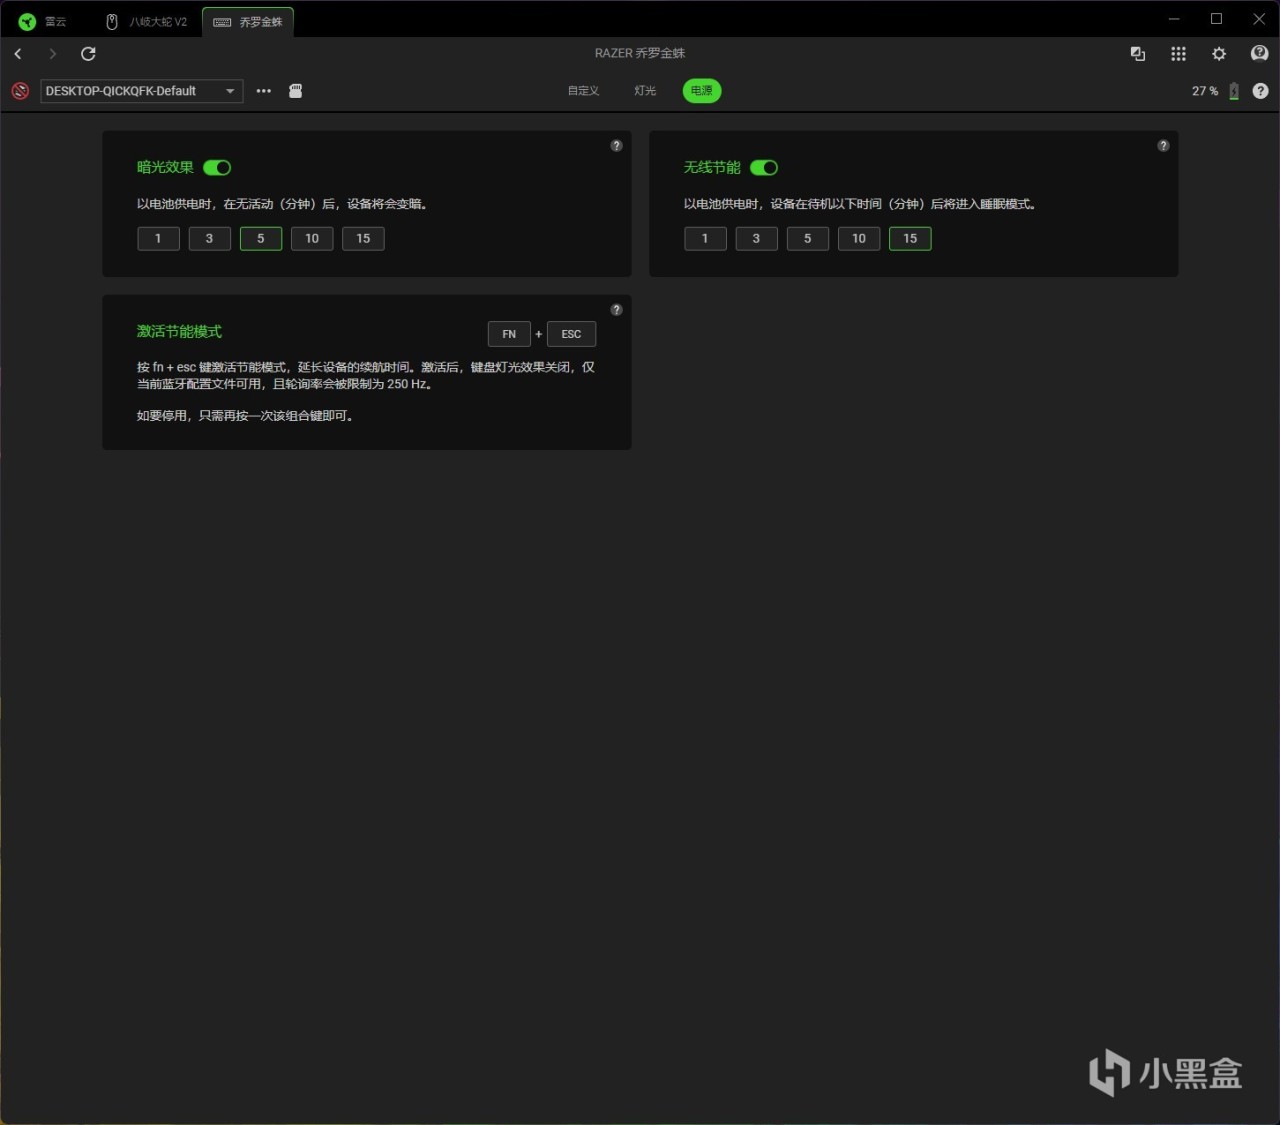Go back using the back arrow
The width and height of the screenshot is (1280, 1125).
coord(18,54)
